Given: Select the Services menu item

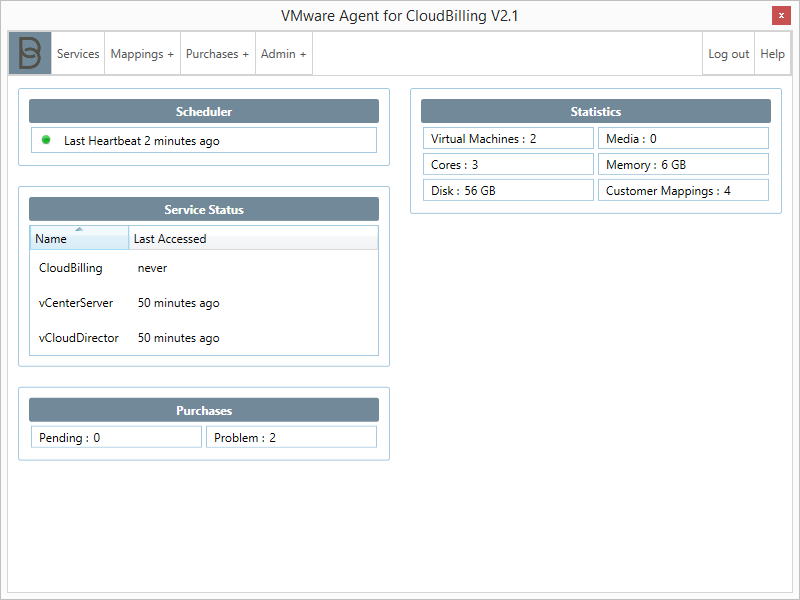Looking at the screenshot, I should [78, 53].
